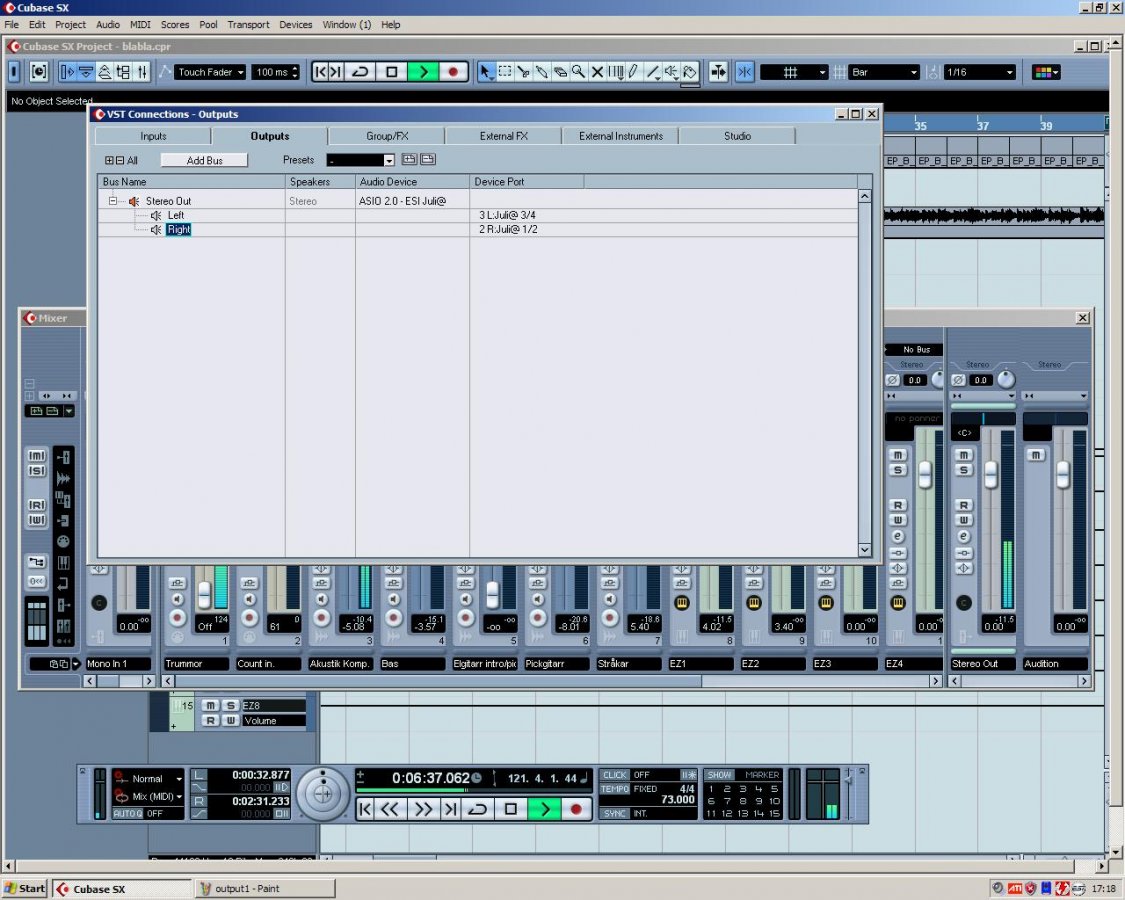The width and height of the screenshot is (1125, 900).
Task: Click ASIO 2.0 - ESI Juli@ audio device
Action: point(403,201)
